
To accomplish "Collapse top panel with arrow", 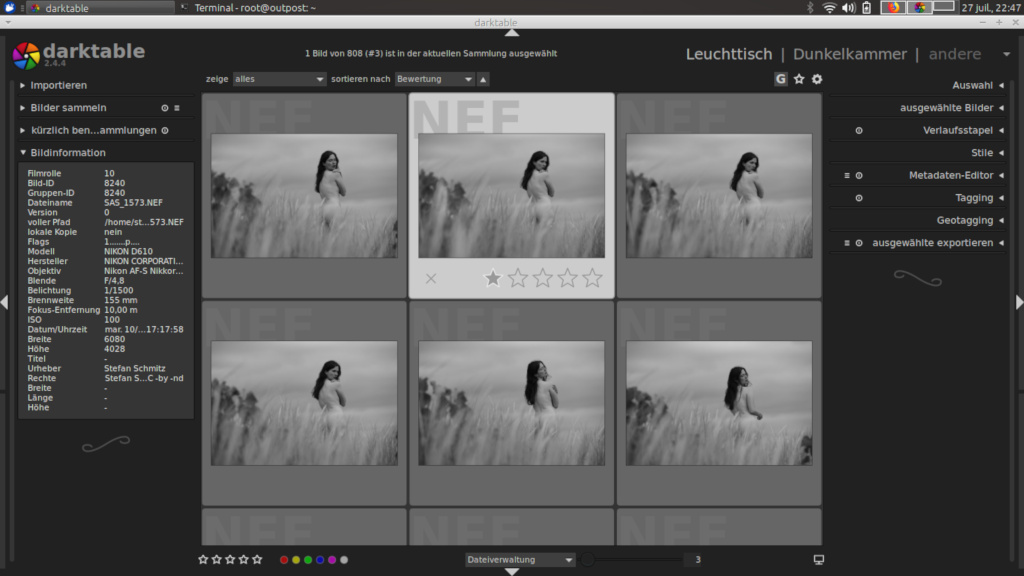I will 512,33.
